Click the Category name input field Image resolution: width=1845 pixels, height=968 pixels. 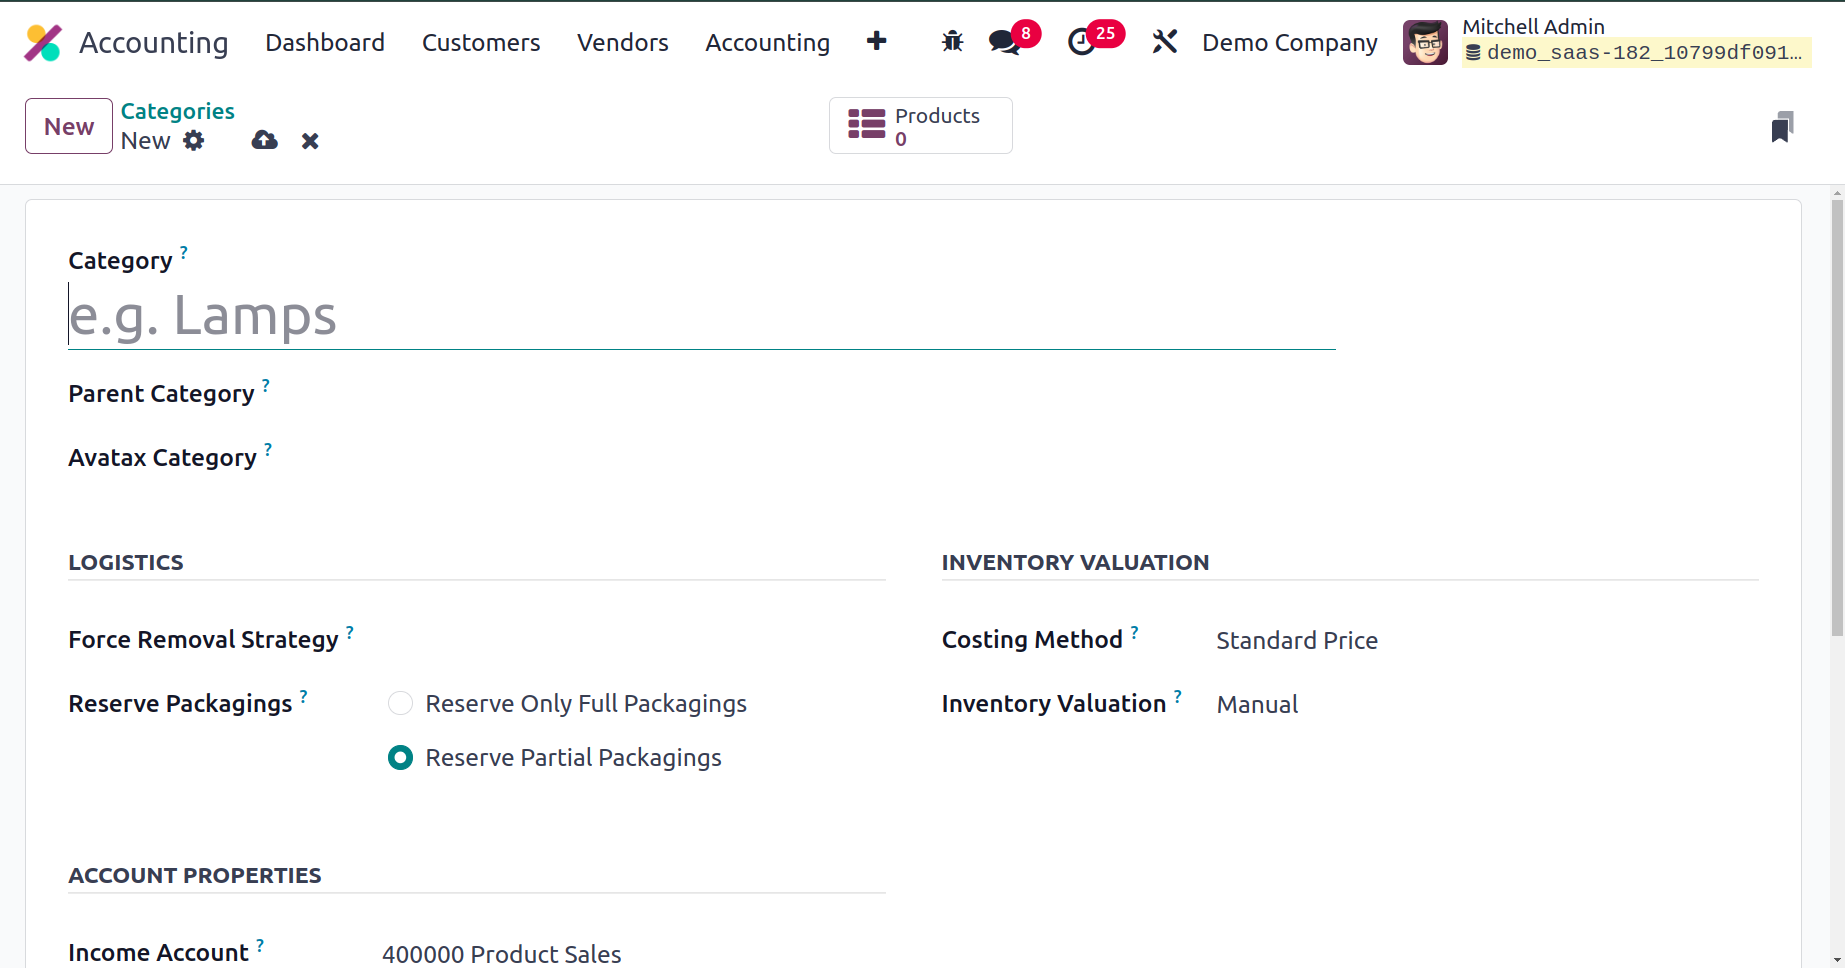pyautogui.click(x=700, y=316)
